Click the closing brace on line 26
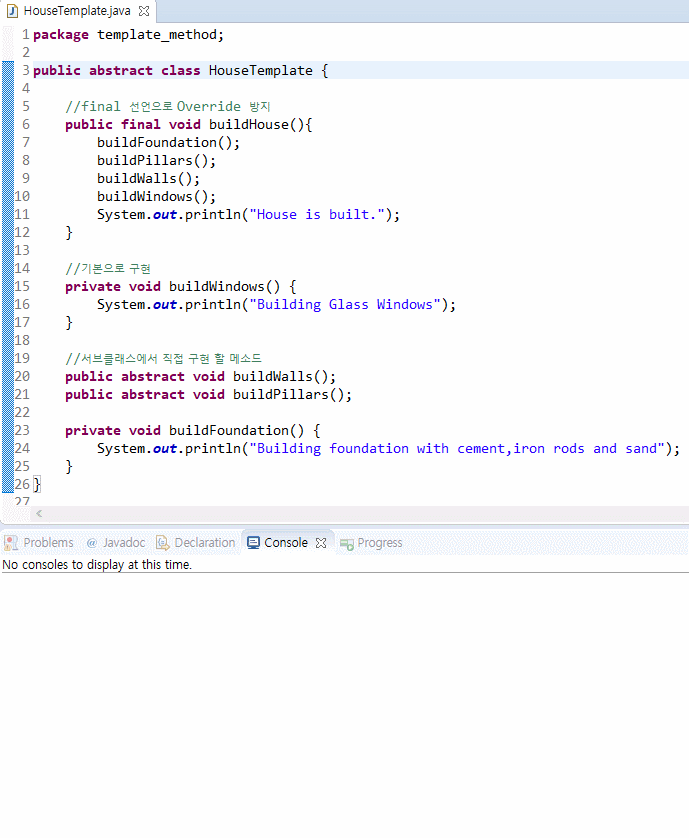The height and width of the screenshot is (838, 689). click(x=37, y=485)
